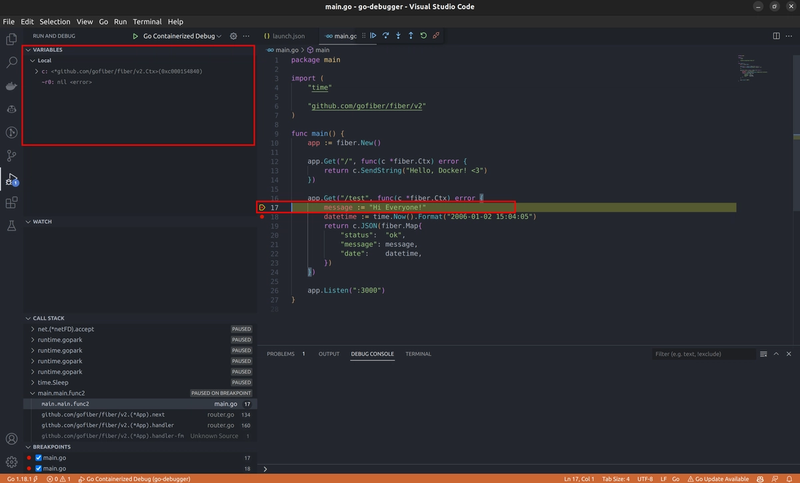Image resolution: width=800 pixels, height=483 pixels.
Task: Disconnect the debugger
Action: tap(436, 36)
